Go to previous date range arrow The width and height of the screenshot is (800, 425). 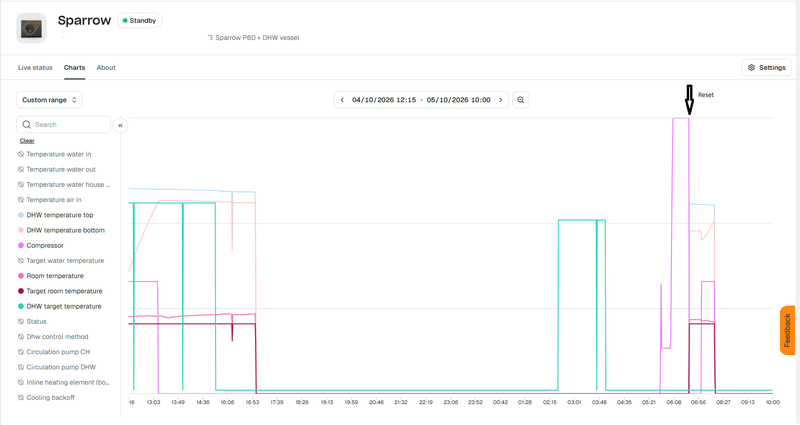(x=342, y=100)
